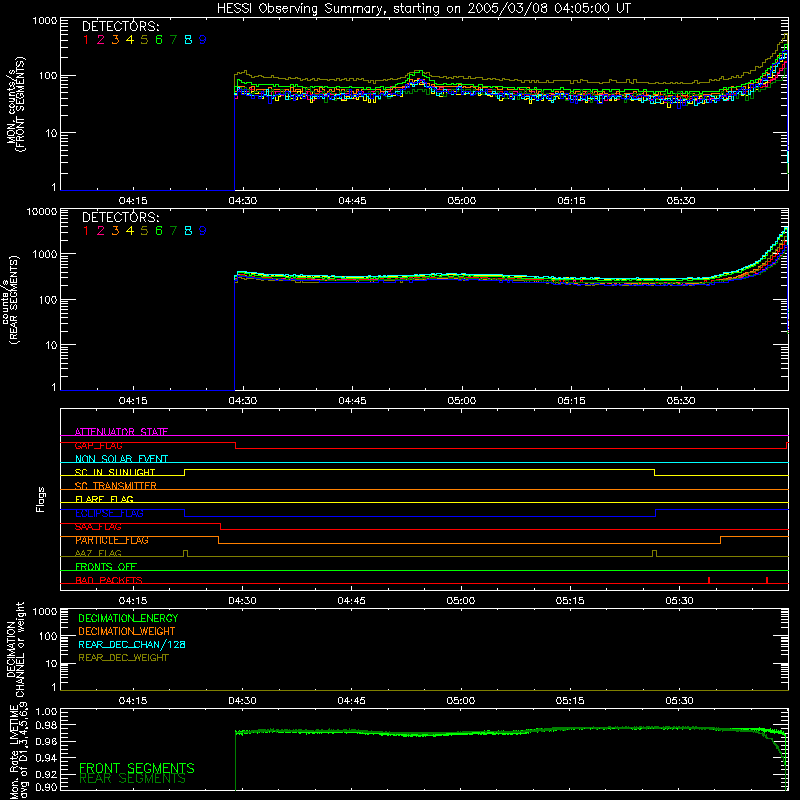Click orange detector number 3 in rear segments legend
800x800 pixels.
(x=115, y=231)
